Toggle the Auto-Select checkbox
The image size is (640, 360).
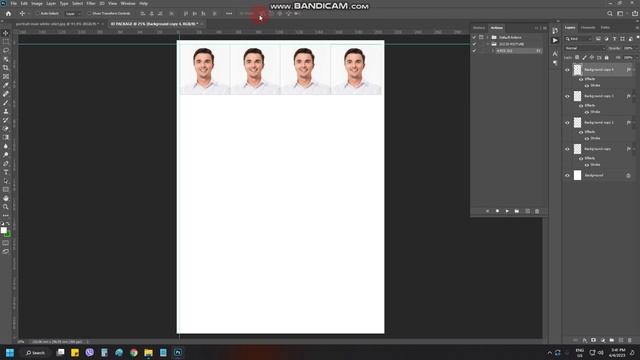[x=37, y=13]
